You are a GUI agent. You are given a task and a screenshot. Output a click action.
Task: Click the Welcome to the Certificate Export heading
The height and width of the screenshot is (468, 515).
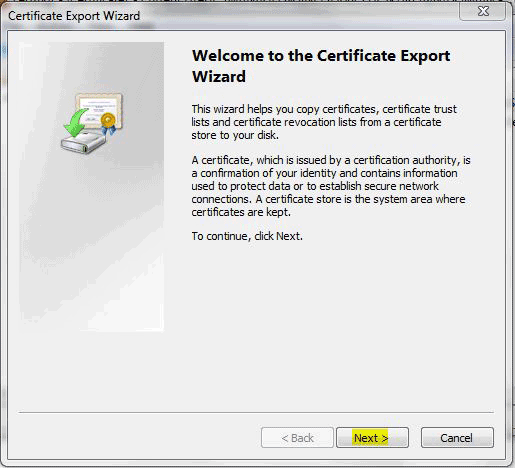pos(321,56)
